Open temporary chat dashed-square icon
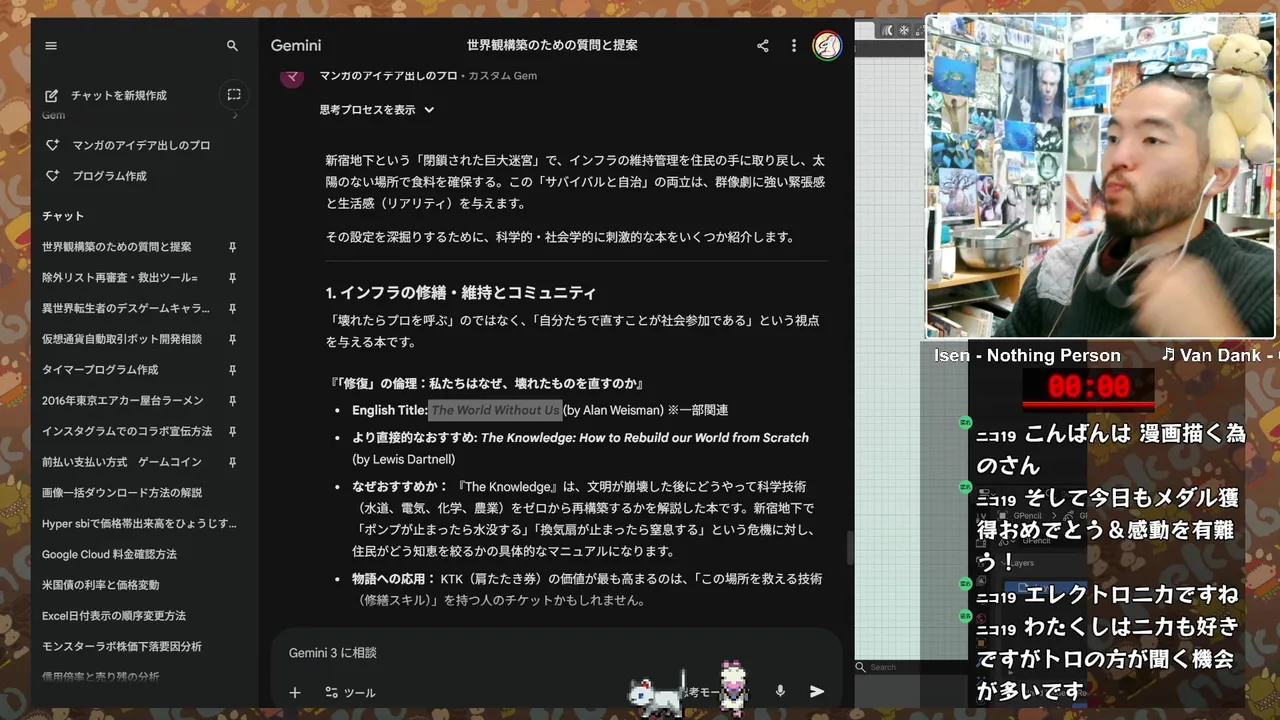The height and width of the screenshot is (720, 1280). tap(233, 95)
